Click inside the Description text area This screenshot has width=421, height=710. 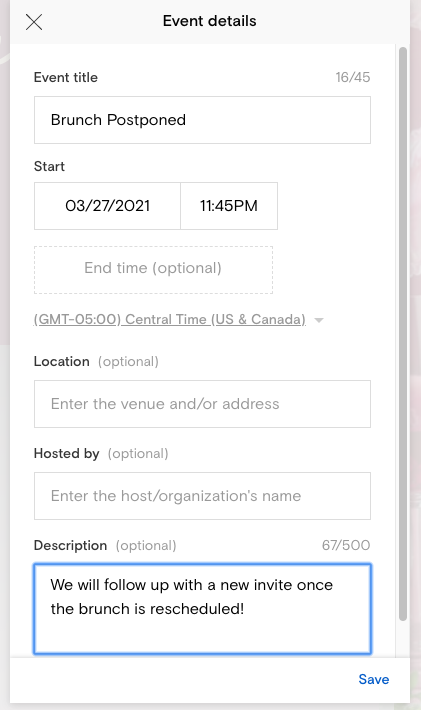[202, 609]
